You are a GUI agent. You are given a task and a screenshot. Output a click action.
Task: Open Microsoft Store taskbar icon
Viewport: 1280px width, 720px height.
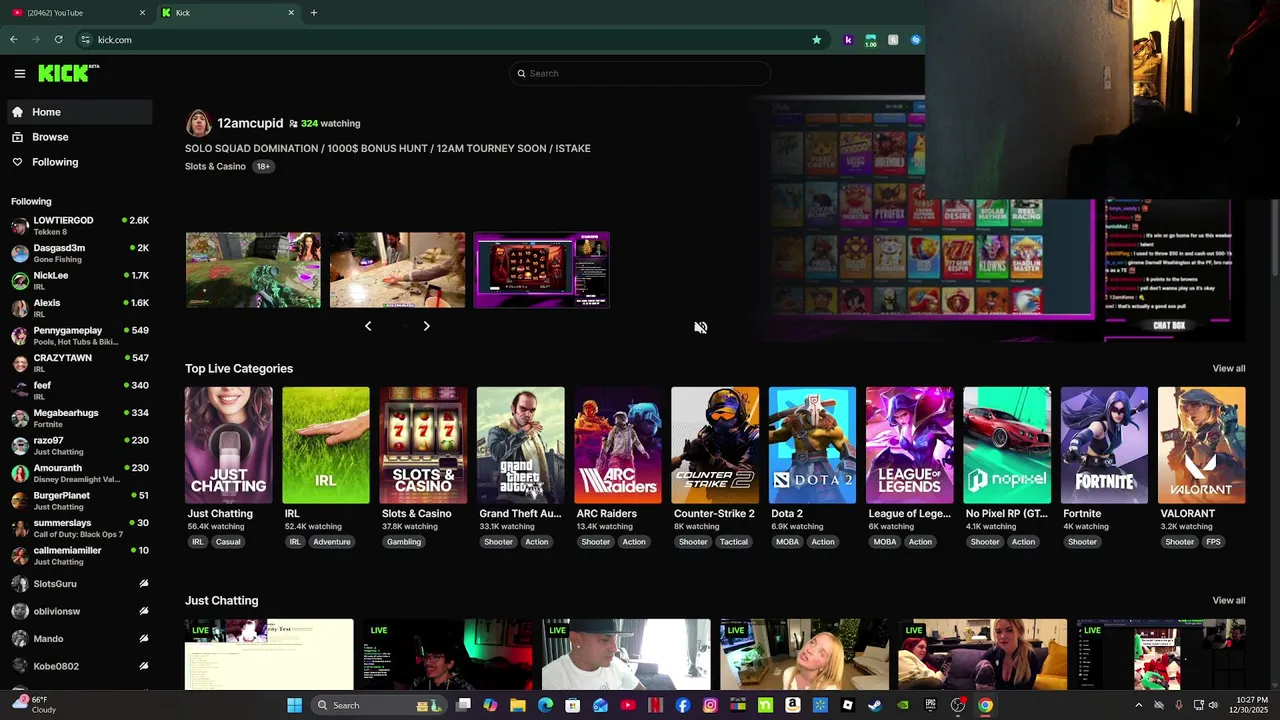(573, 705)
